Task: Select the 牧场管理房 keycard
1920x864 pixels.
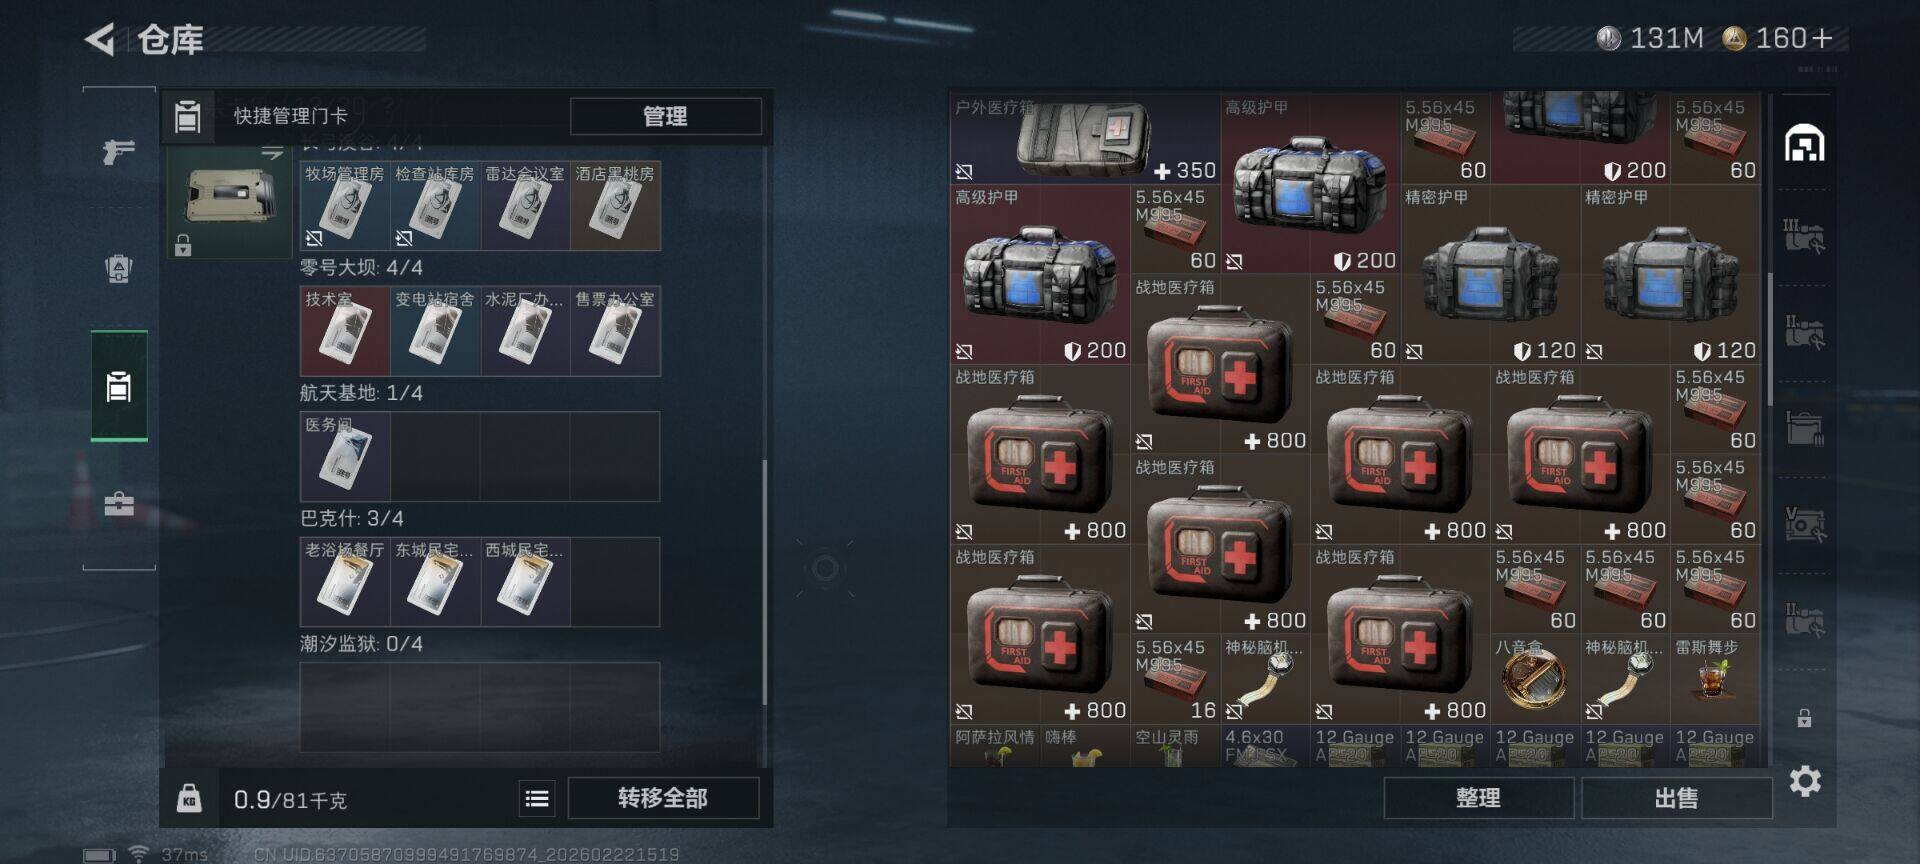Action: pos(345,205)
